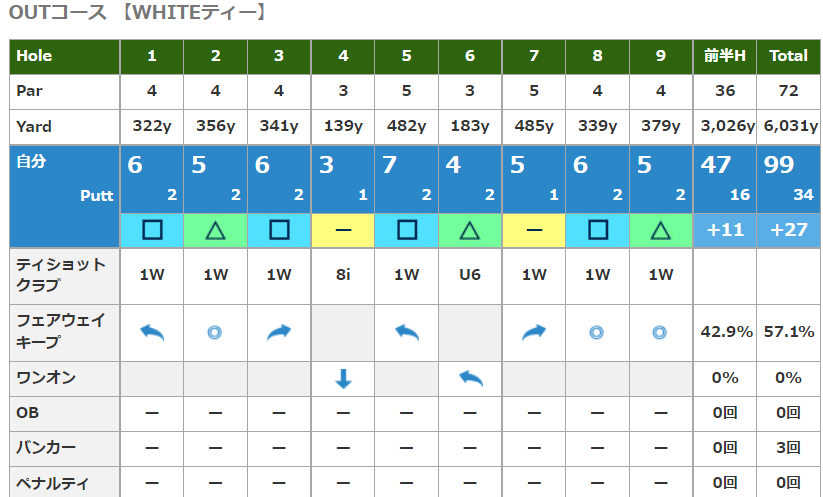Click hole 1 double-bogey square symbol
Viewport: 823px width, 497px height.
(152, 230)
